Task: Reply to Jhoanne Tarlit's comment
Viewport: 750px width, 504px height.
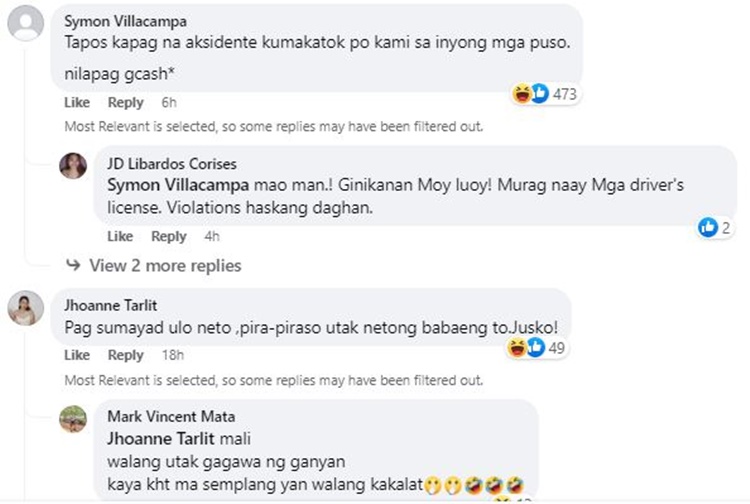Action: point(126,355)
